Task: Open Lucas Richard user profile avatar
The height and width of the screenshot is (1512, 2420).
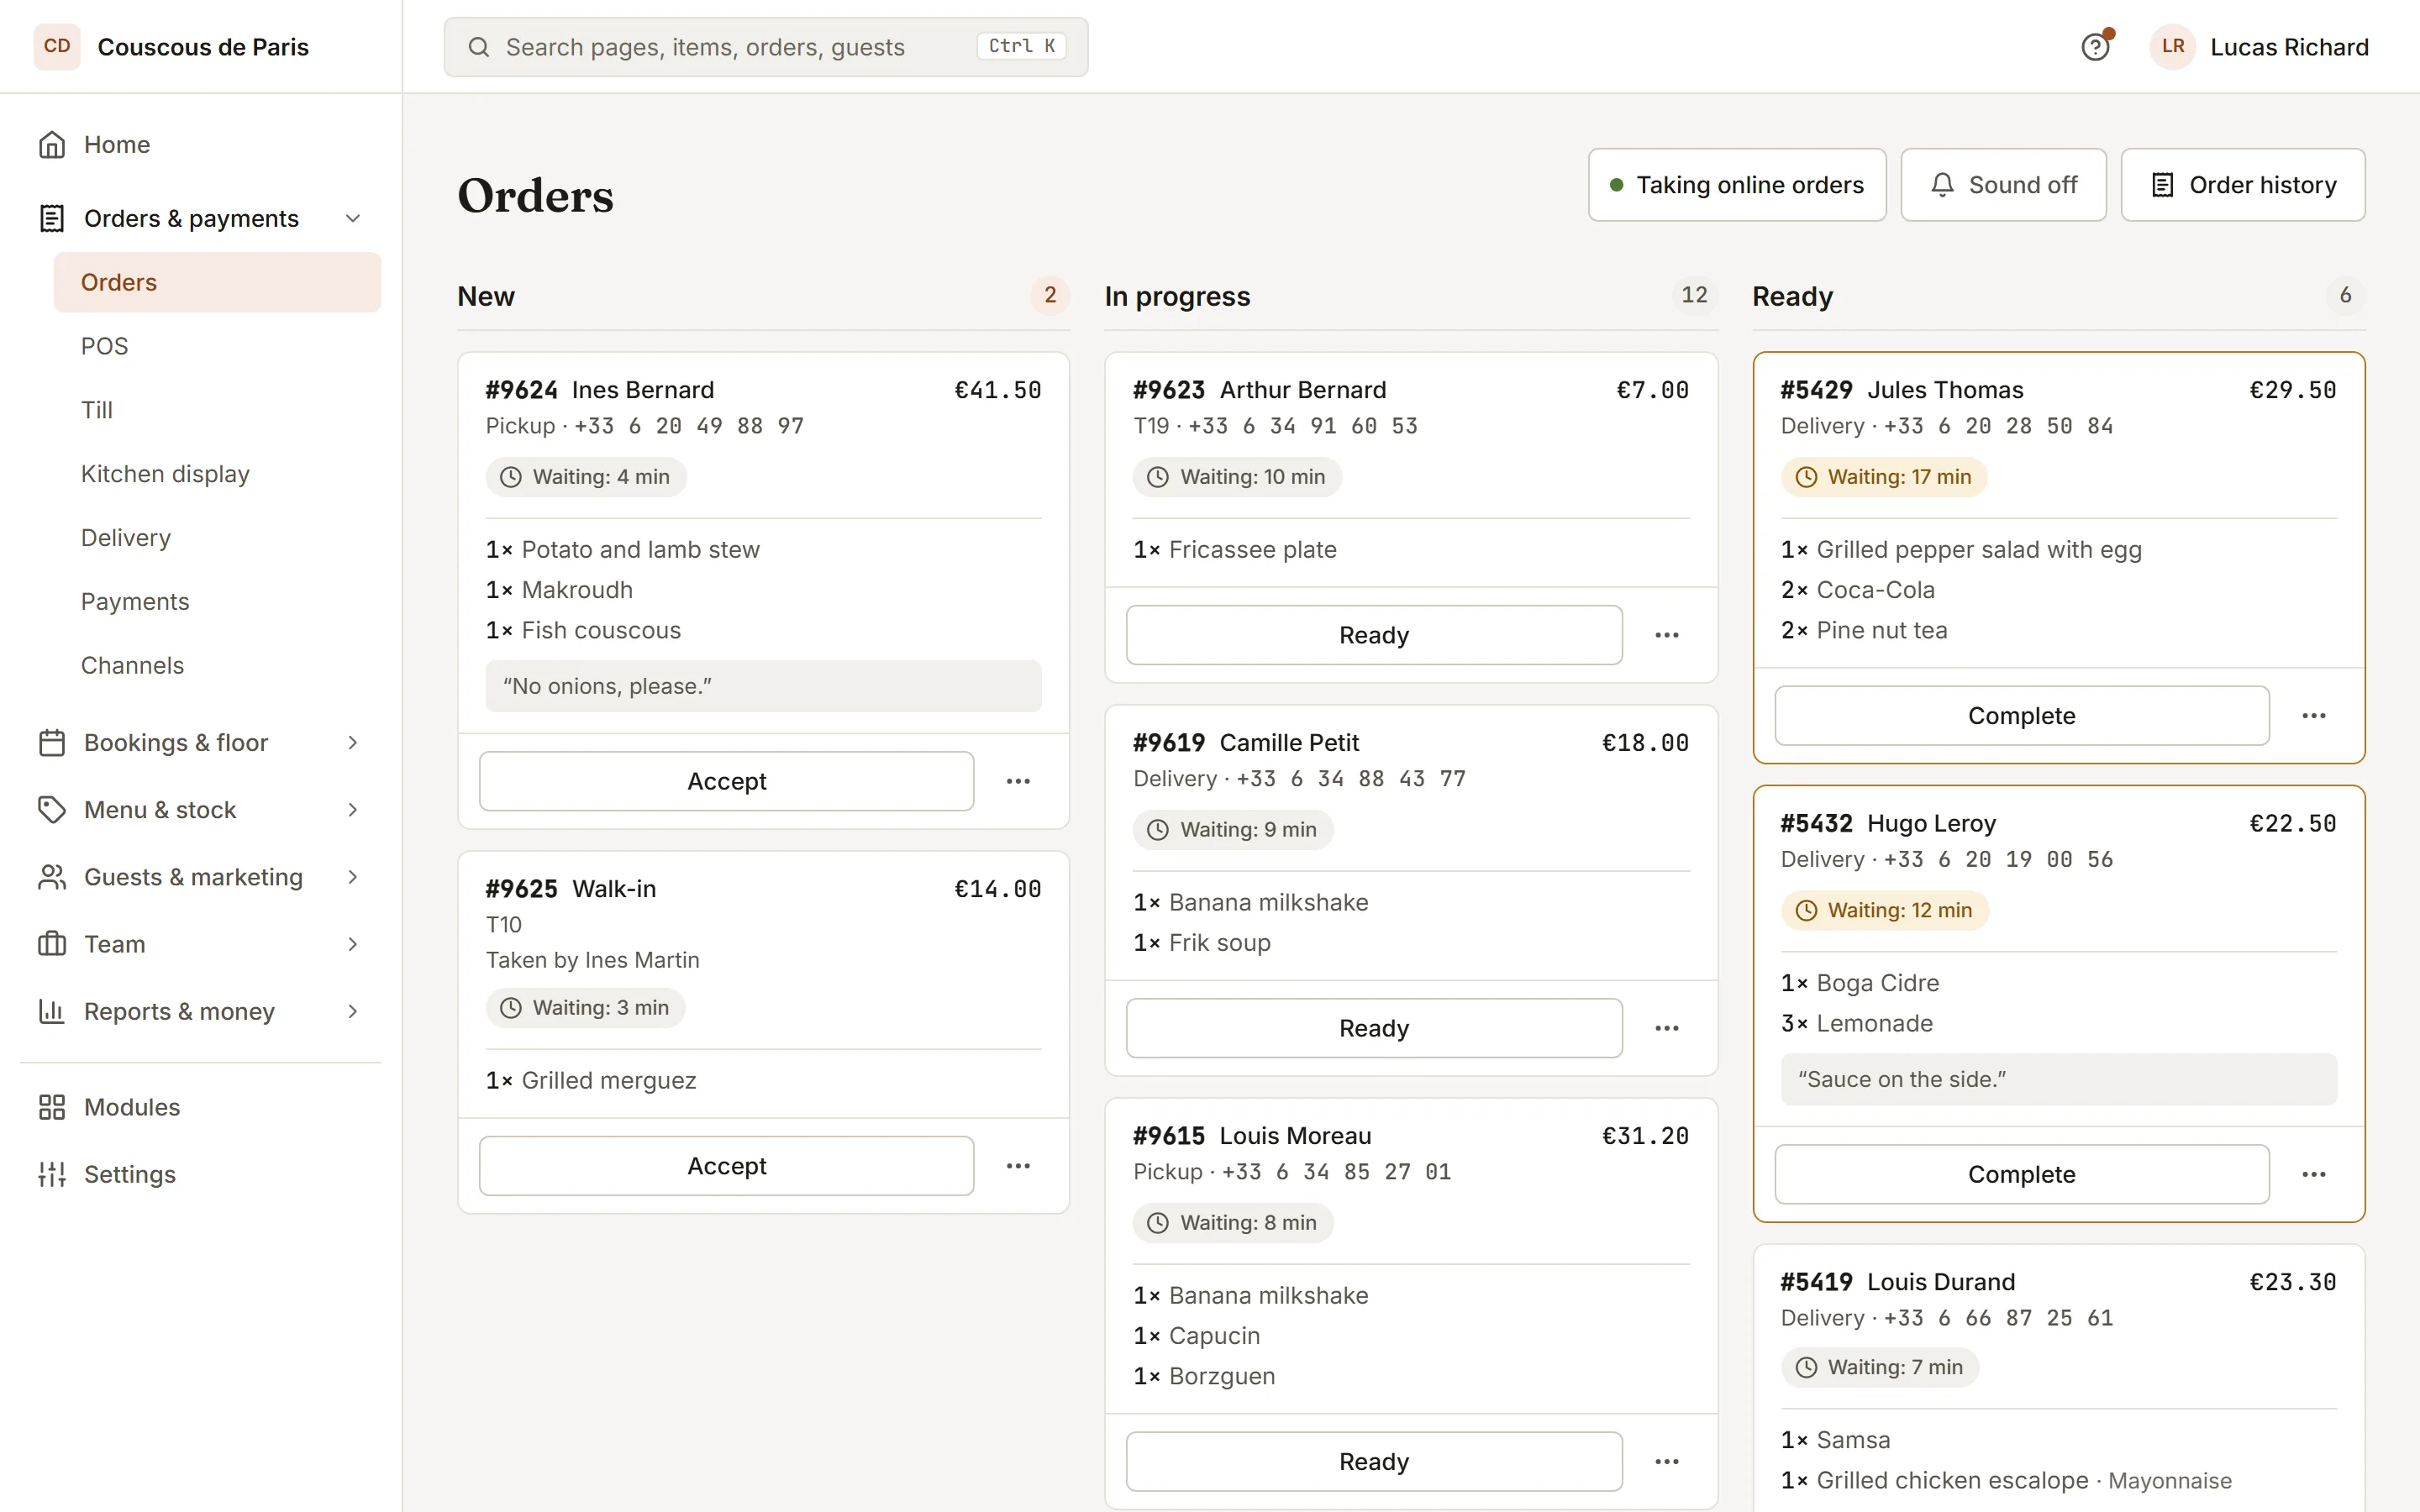Action: click(2172, 47)
